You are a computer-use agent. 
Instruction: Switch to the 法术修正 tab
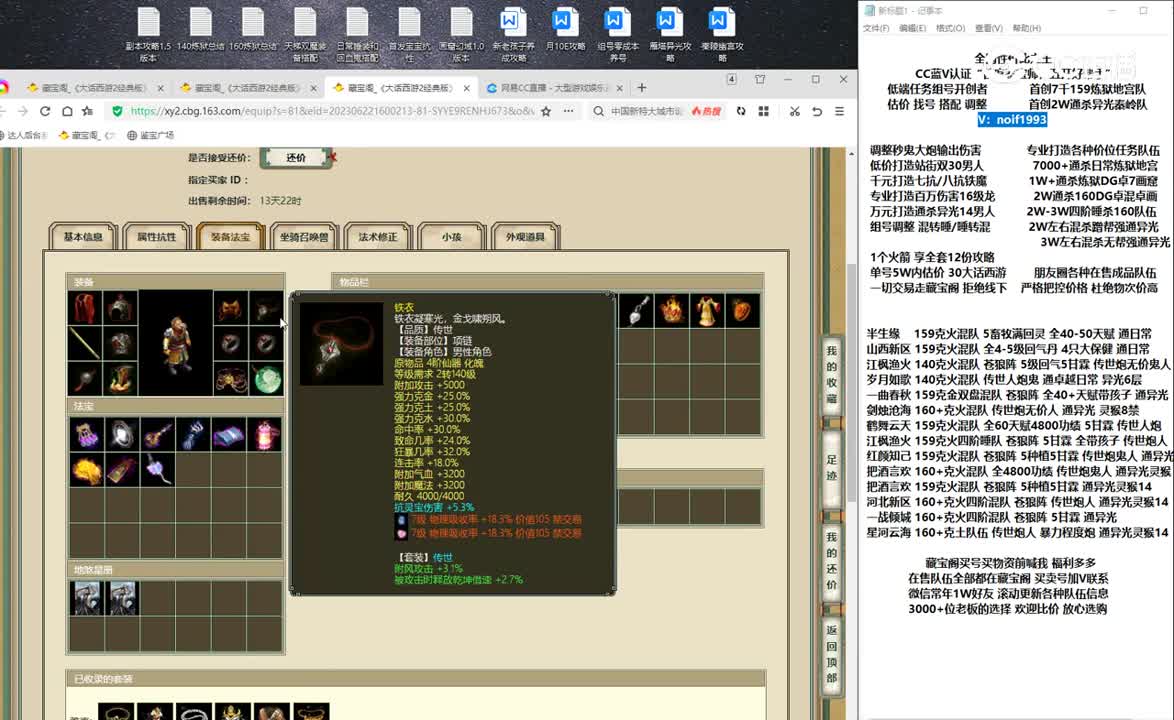[x=377, y=237]
